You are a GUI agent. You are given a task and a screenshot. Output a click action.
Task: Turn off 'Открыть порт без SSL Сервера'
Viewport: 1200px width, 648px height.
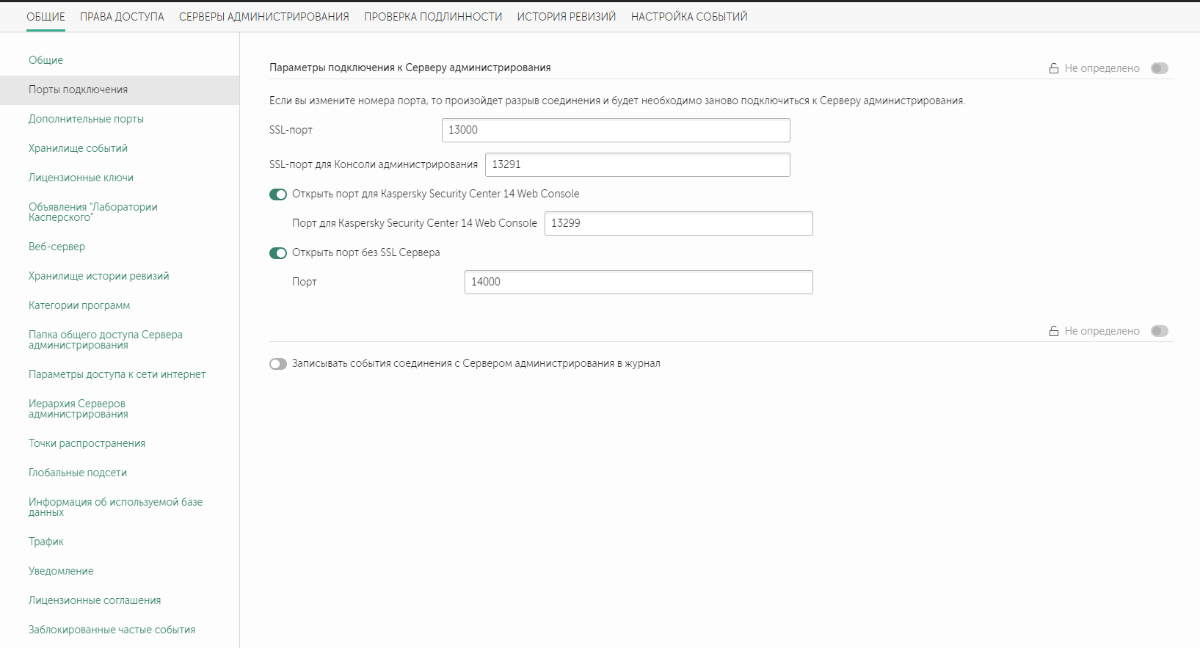278,253
